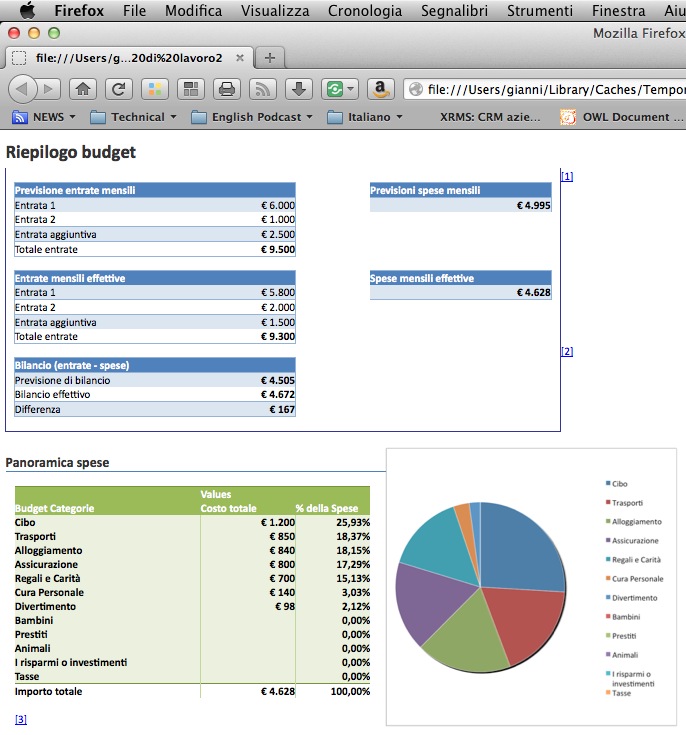Open the RSS feed subscribe icon
The image size is (686, 735).
click(x=263, y=89)
